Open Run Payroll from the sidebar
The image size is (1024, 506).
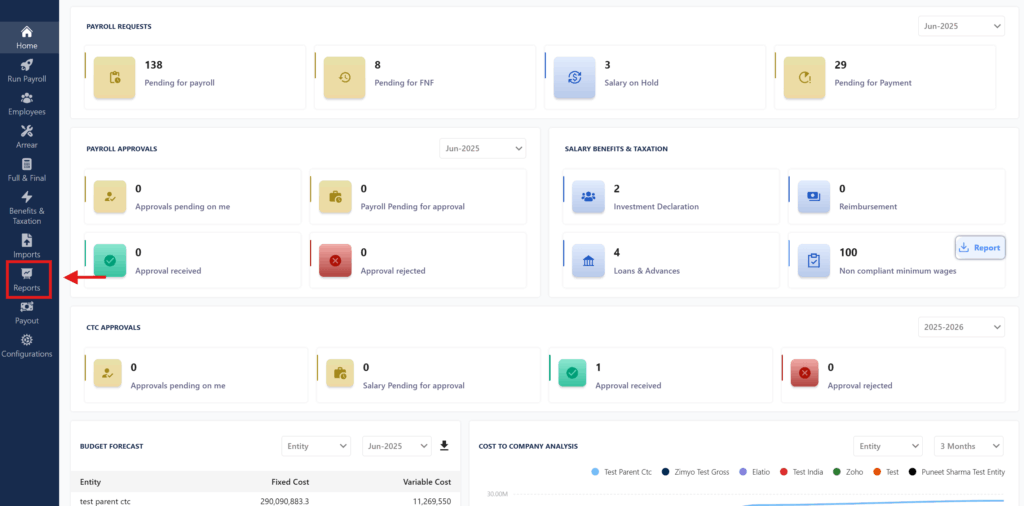click(x=27, y=70)
